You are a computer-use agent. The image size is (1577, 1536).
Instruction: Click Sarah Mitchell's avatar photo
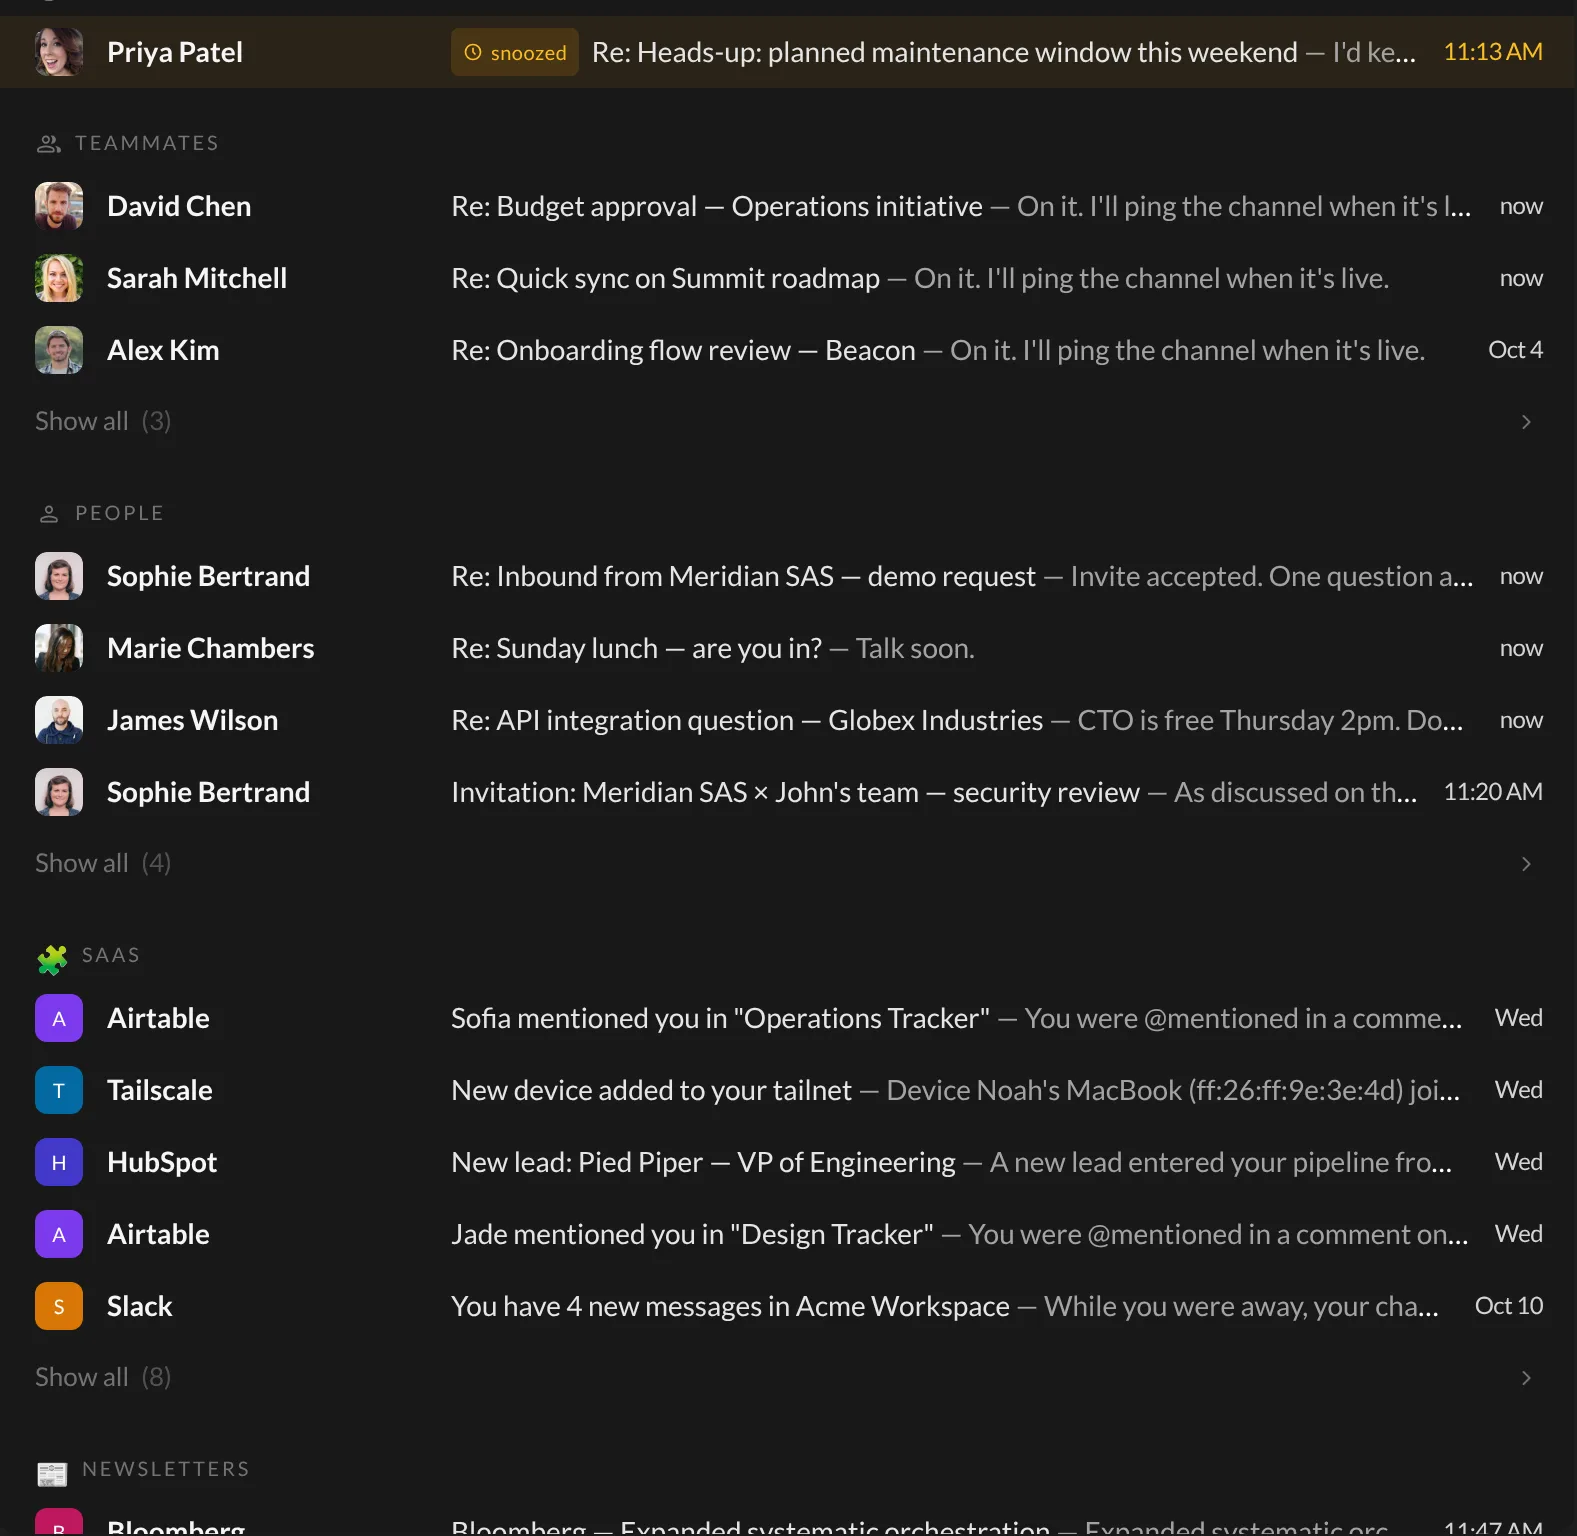coord(59,278)
